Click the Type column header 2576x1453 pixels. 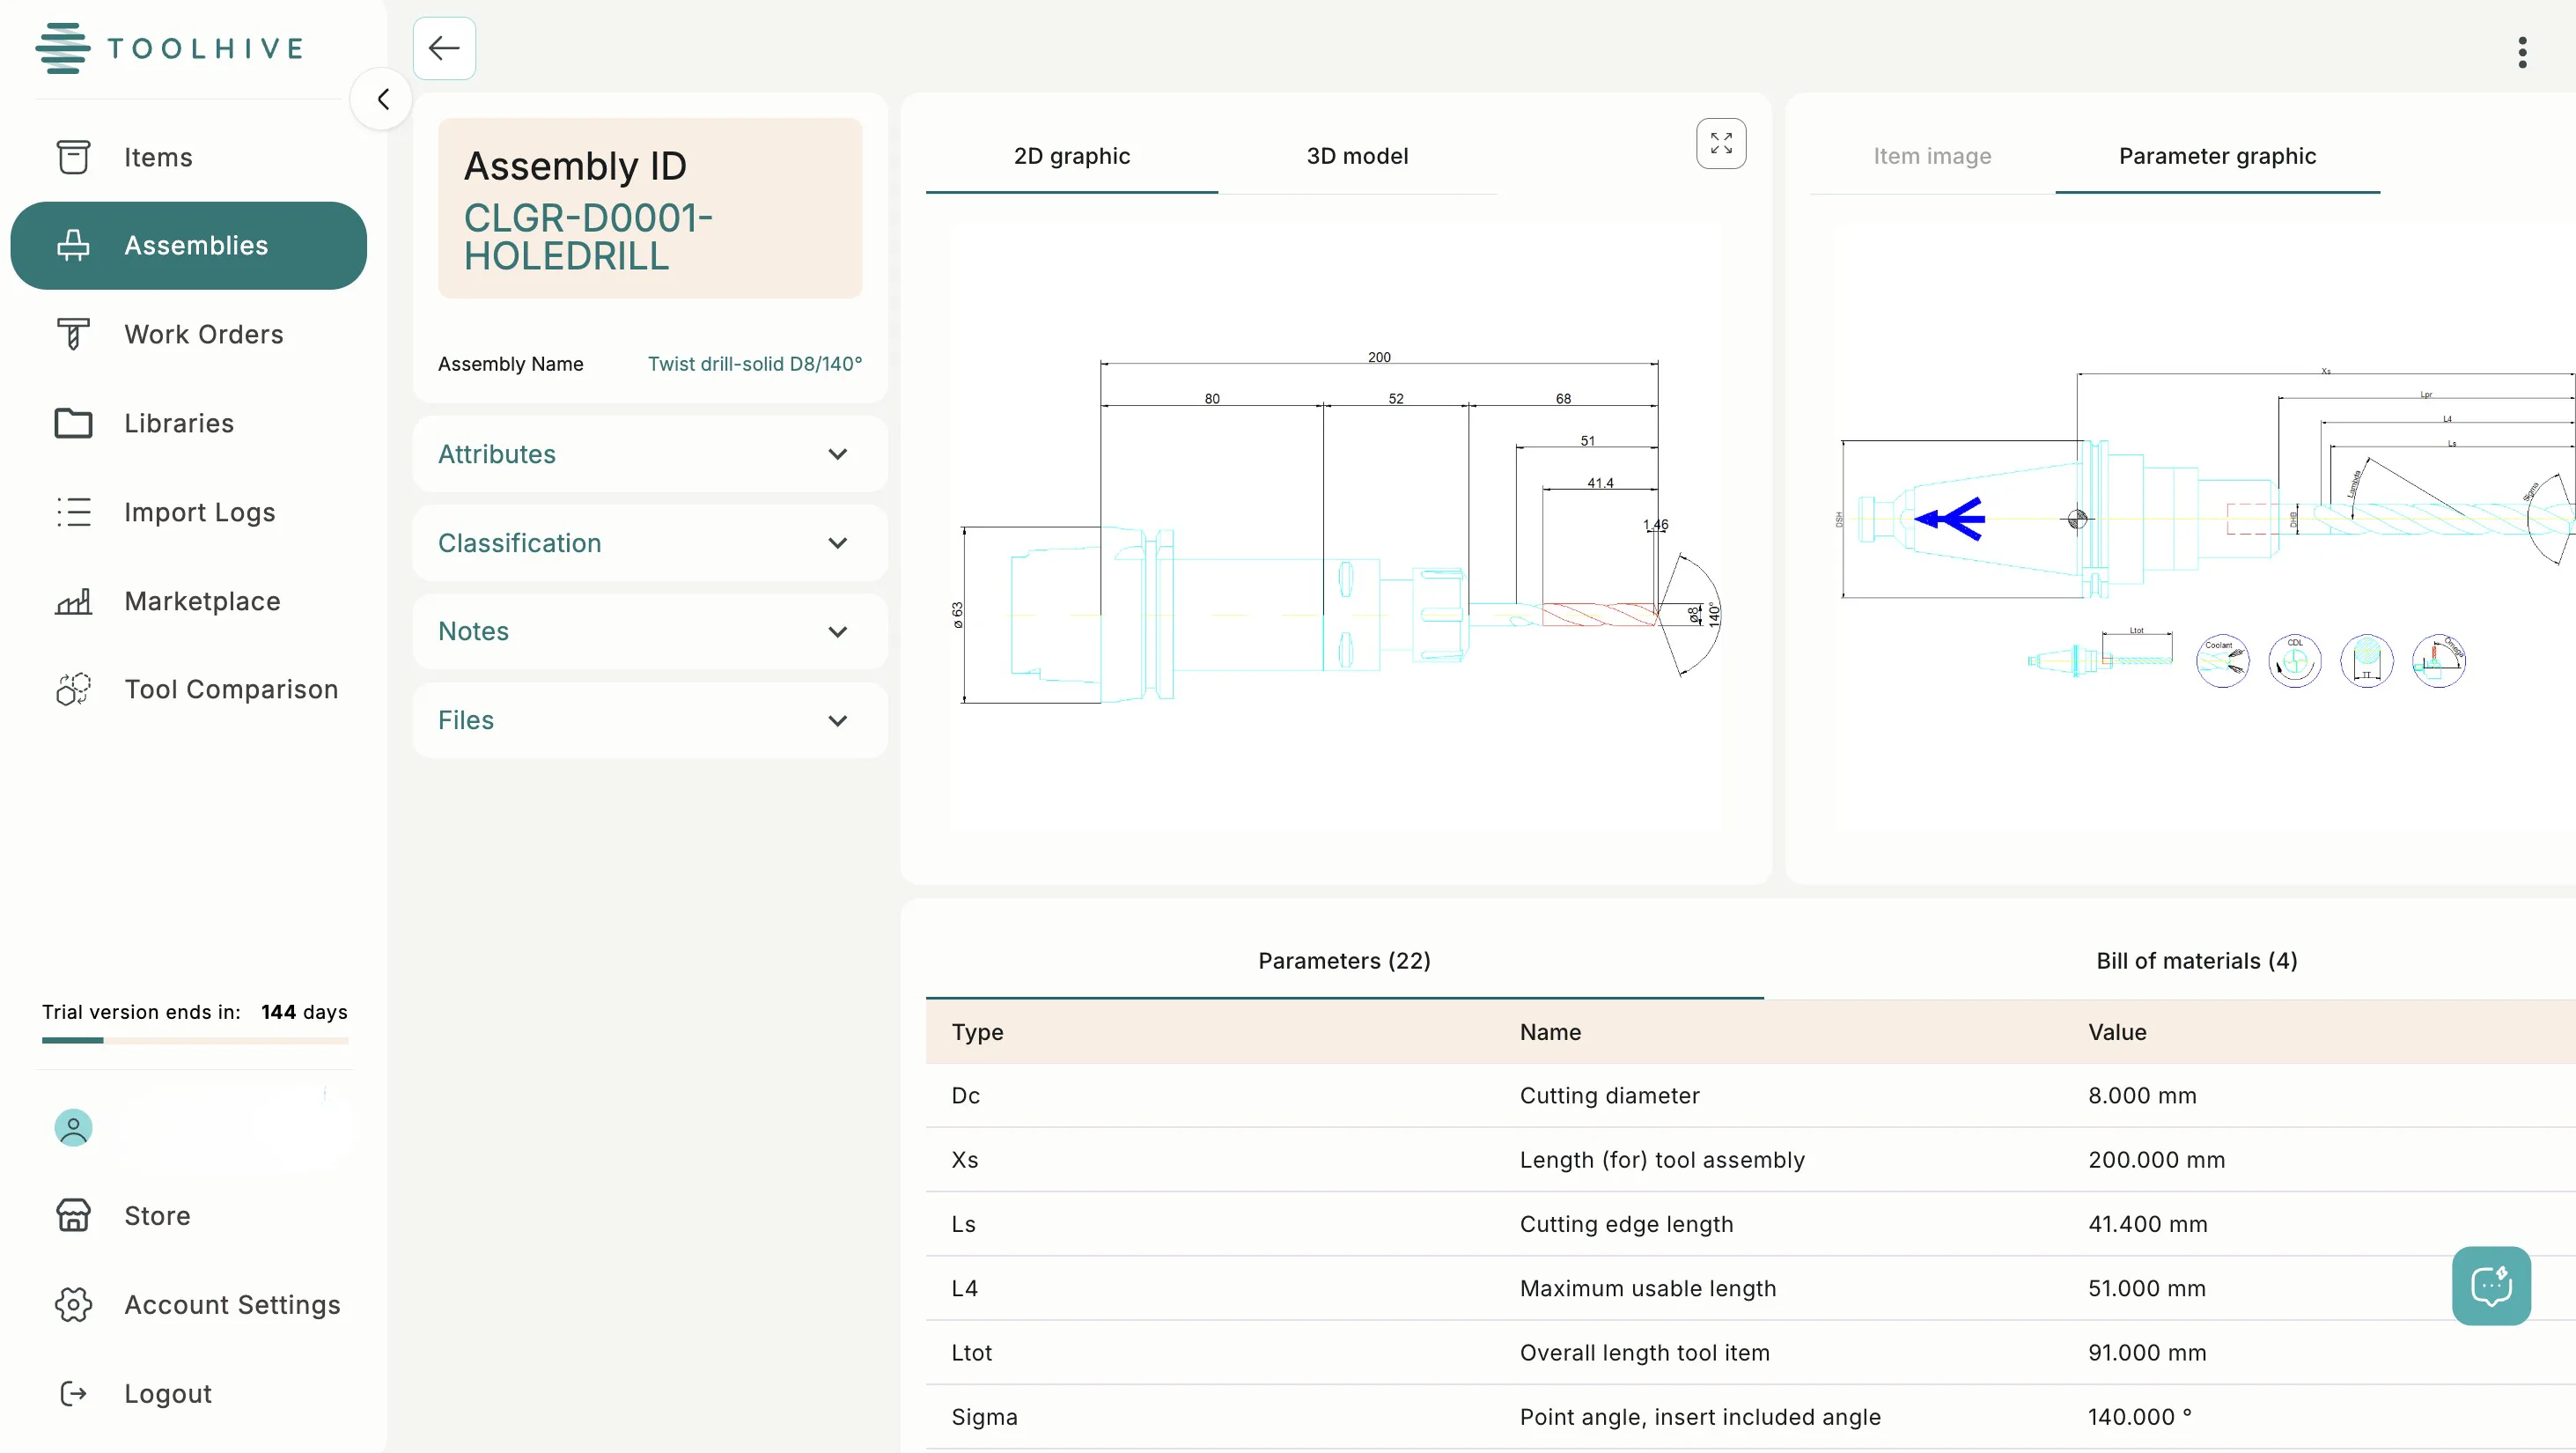tap(977, 1032)
